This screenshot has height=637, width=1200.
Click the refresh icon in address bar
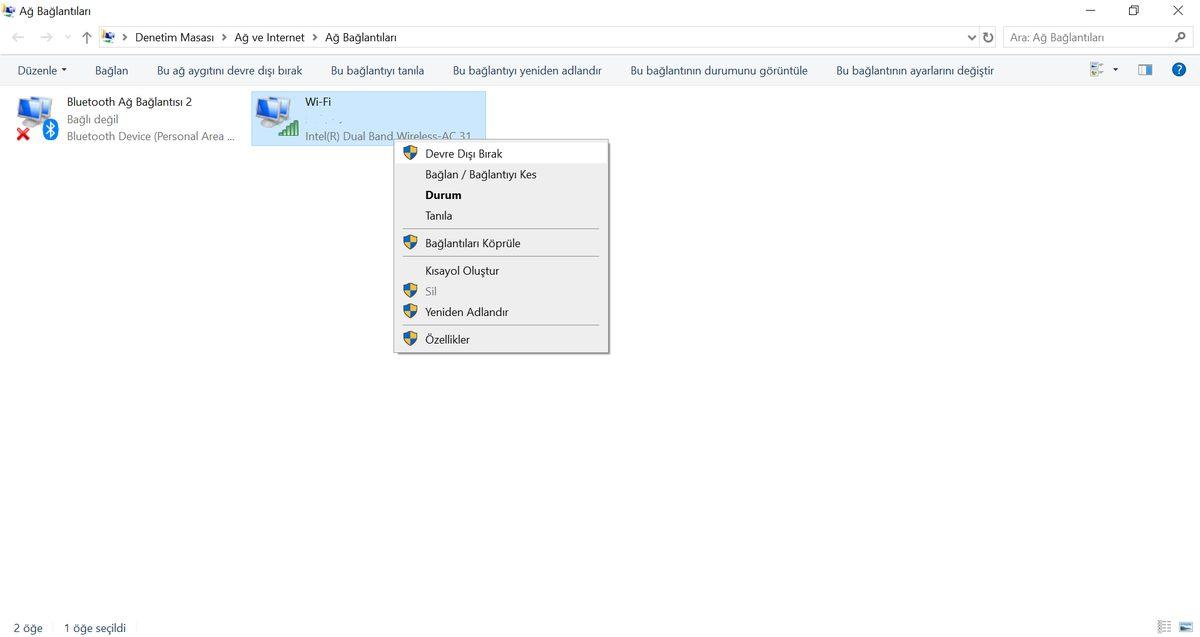(x=988, y=37)
